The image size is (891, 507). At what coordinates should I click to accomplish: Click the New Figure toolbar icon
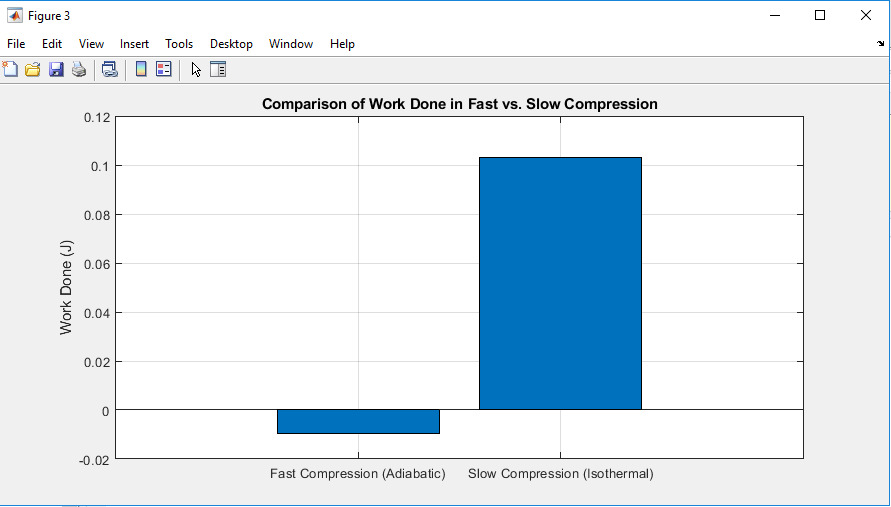[10, 69]
